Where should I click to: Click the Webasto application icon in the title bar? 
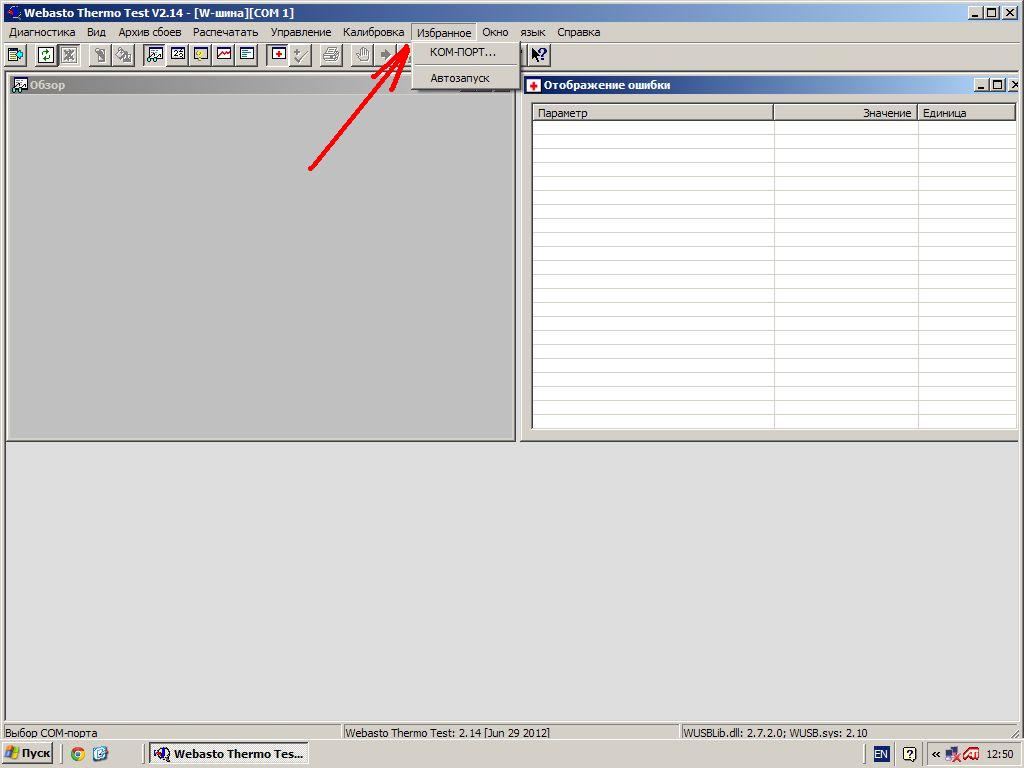click(x=14, y=12)
